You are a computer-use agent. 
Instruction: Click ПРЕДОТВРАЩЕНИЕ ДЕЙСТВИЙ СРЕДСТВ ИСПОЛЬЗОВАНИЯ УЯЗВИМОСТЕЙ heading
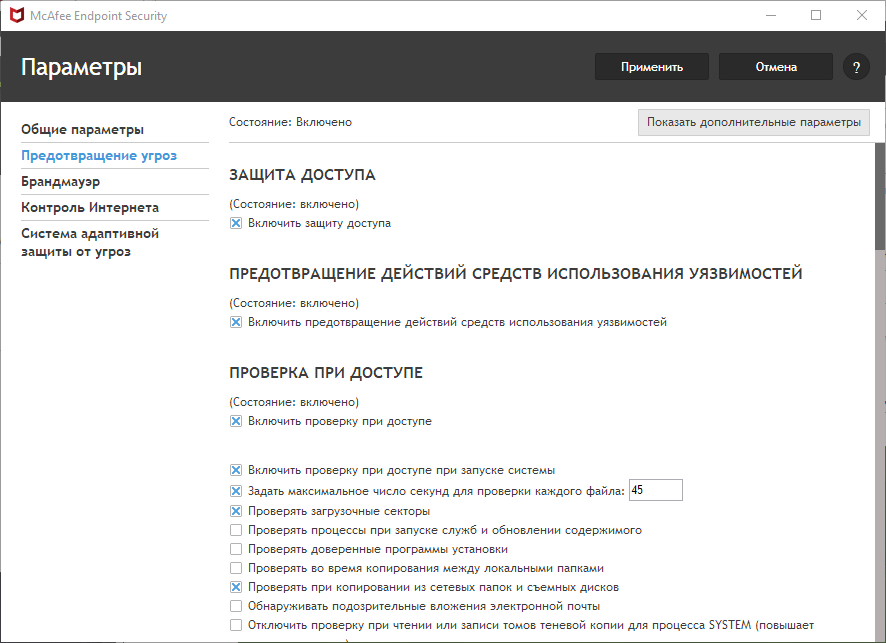[x=516, y=273]
